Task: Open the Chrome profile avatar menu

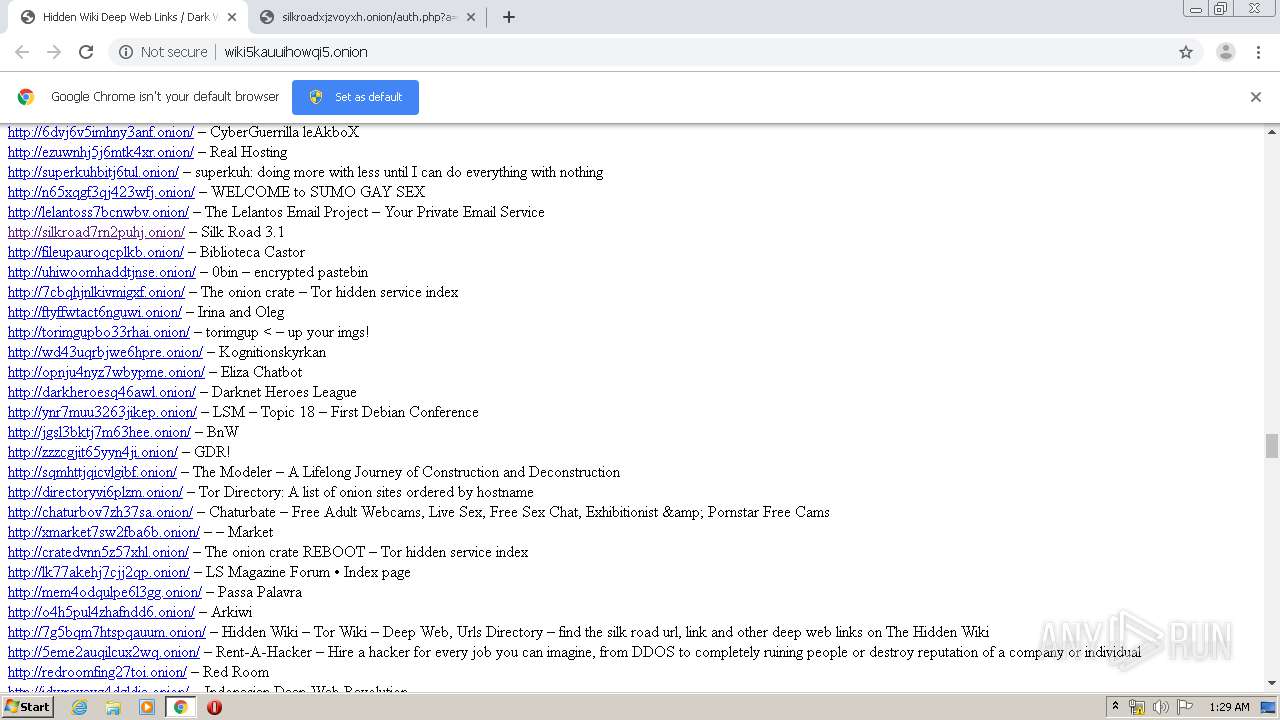Action: coord(1226,52)
